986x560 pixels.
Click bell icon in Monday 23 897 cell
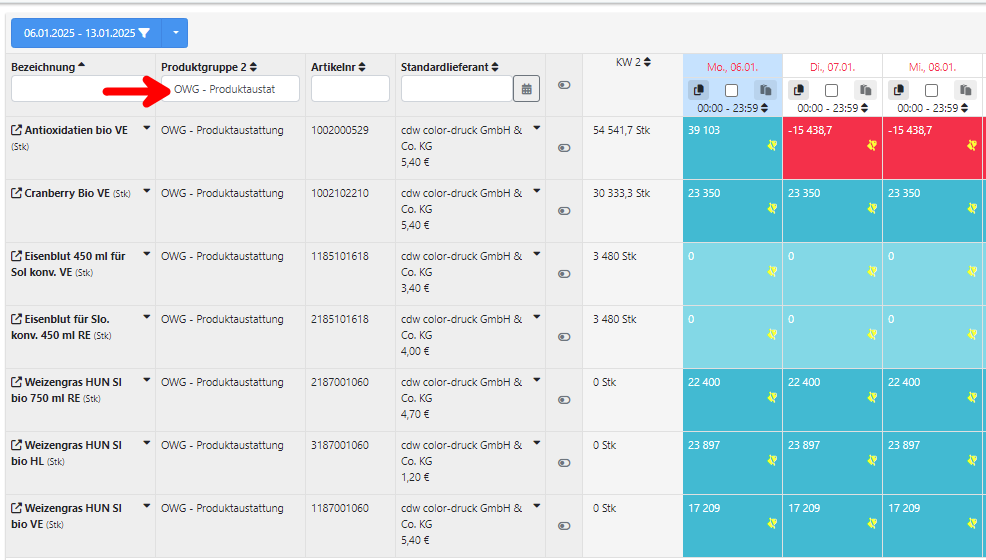coord(771,460)
